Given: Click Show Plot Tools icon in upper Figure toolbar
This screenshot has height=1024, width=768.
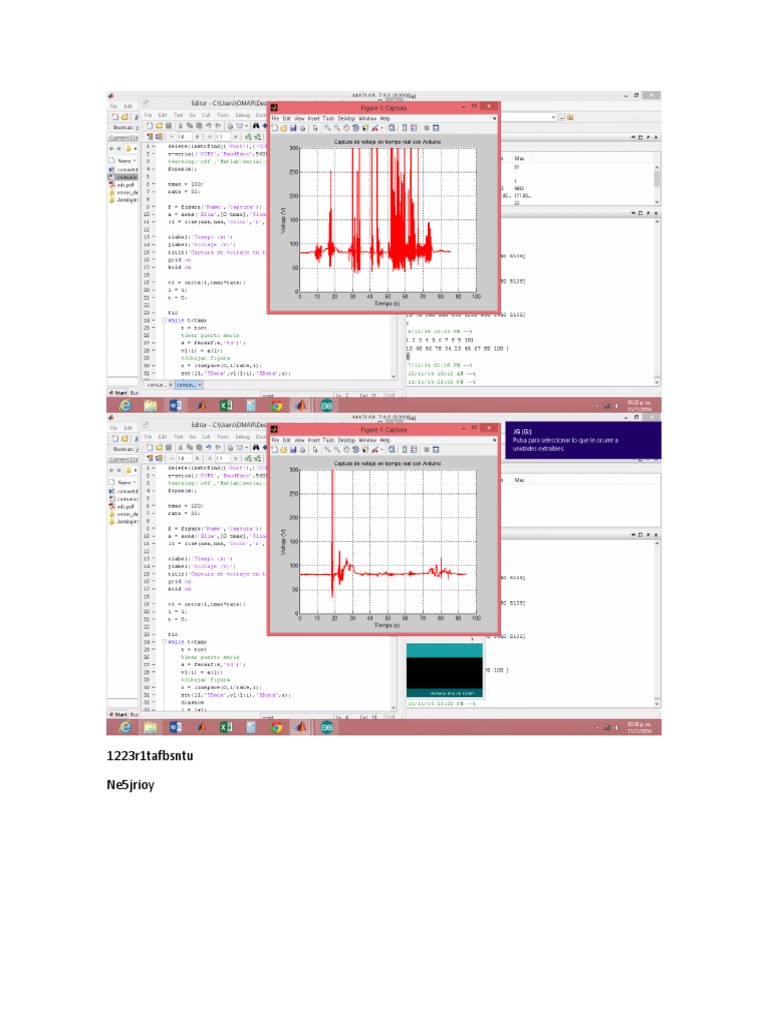Looking at the screenshot, I should pyautogui.click(x=436, y=128).
